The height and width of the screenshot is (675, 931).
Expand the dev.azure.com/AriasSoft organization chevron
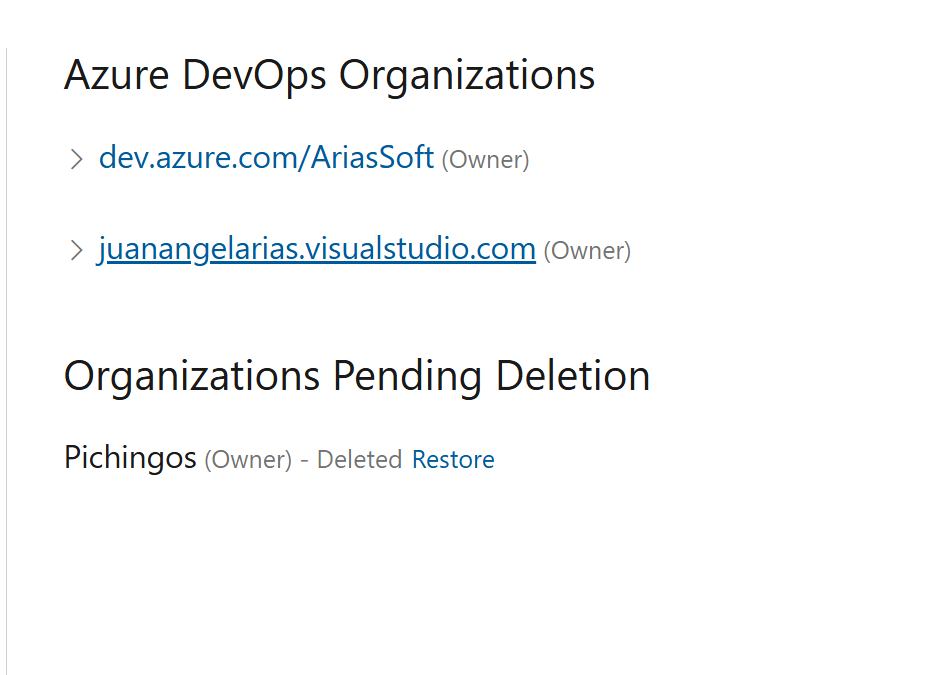pos(76,159)
